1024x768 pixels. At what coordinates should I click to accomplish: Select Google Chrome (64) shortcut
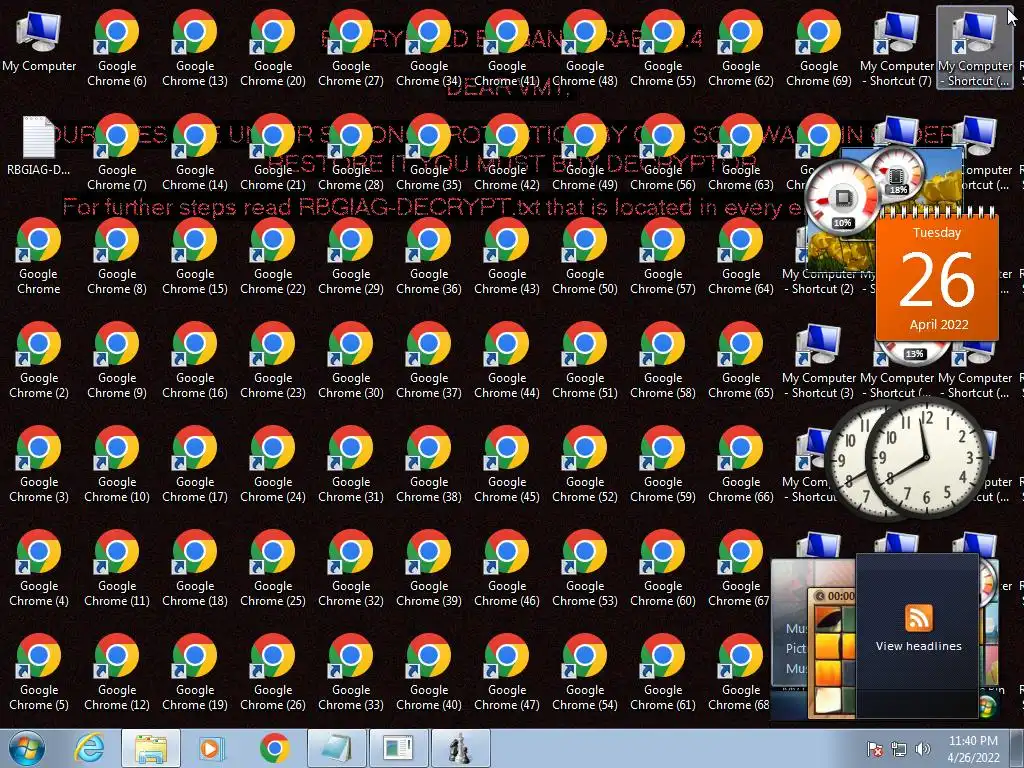coord(741,257)
